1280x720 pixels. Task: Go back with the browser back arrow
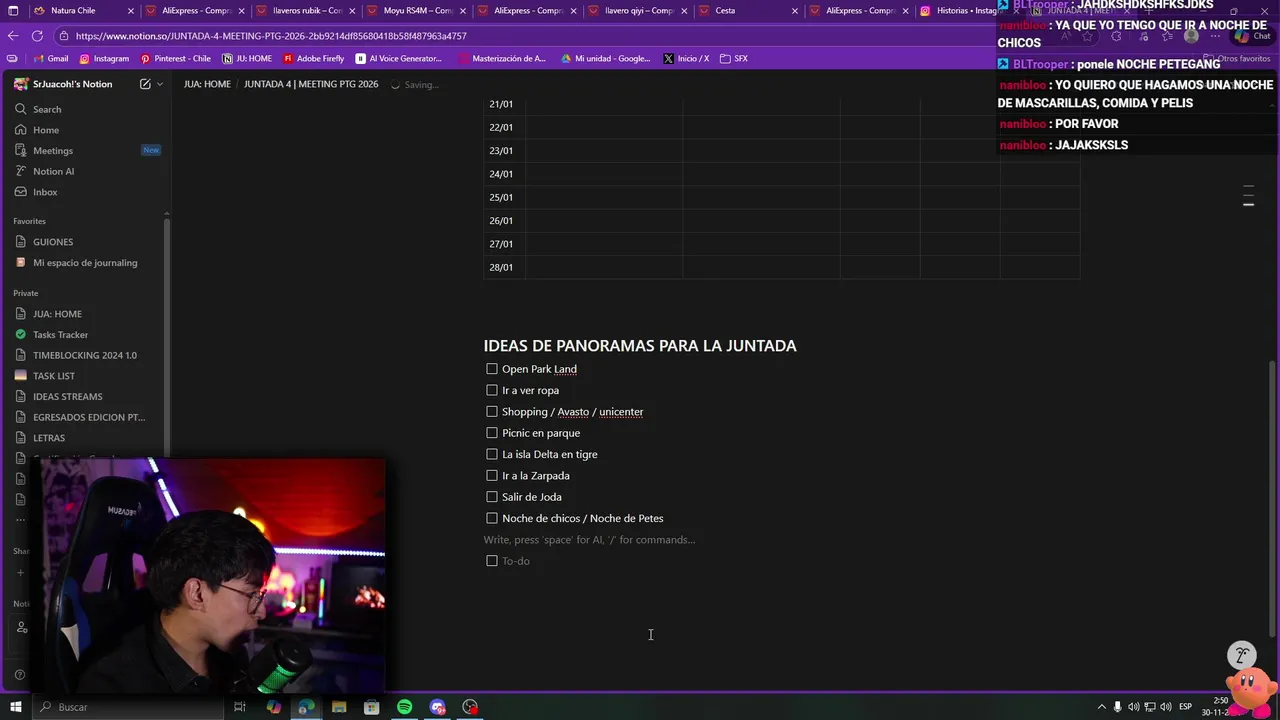pyautogui.click(x=13, y=35)
